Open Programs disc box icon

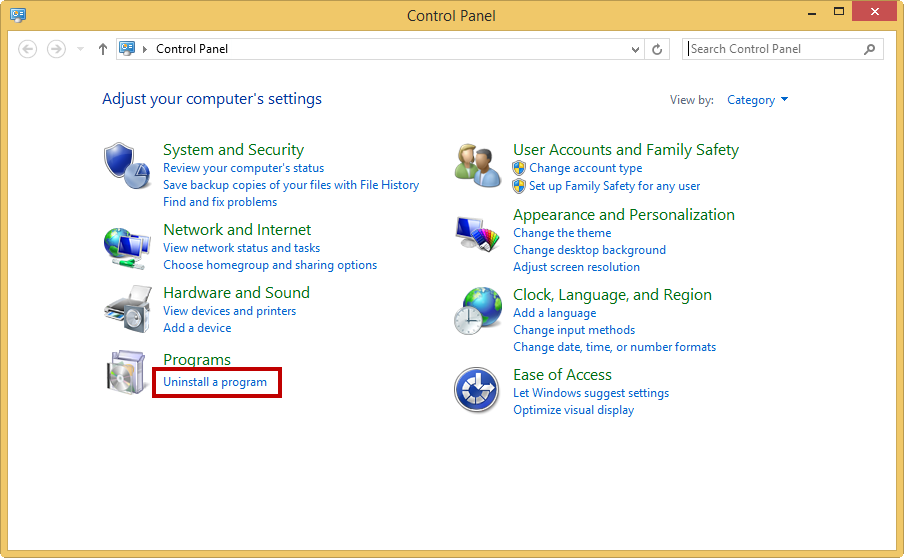coord(126,372)
